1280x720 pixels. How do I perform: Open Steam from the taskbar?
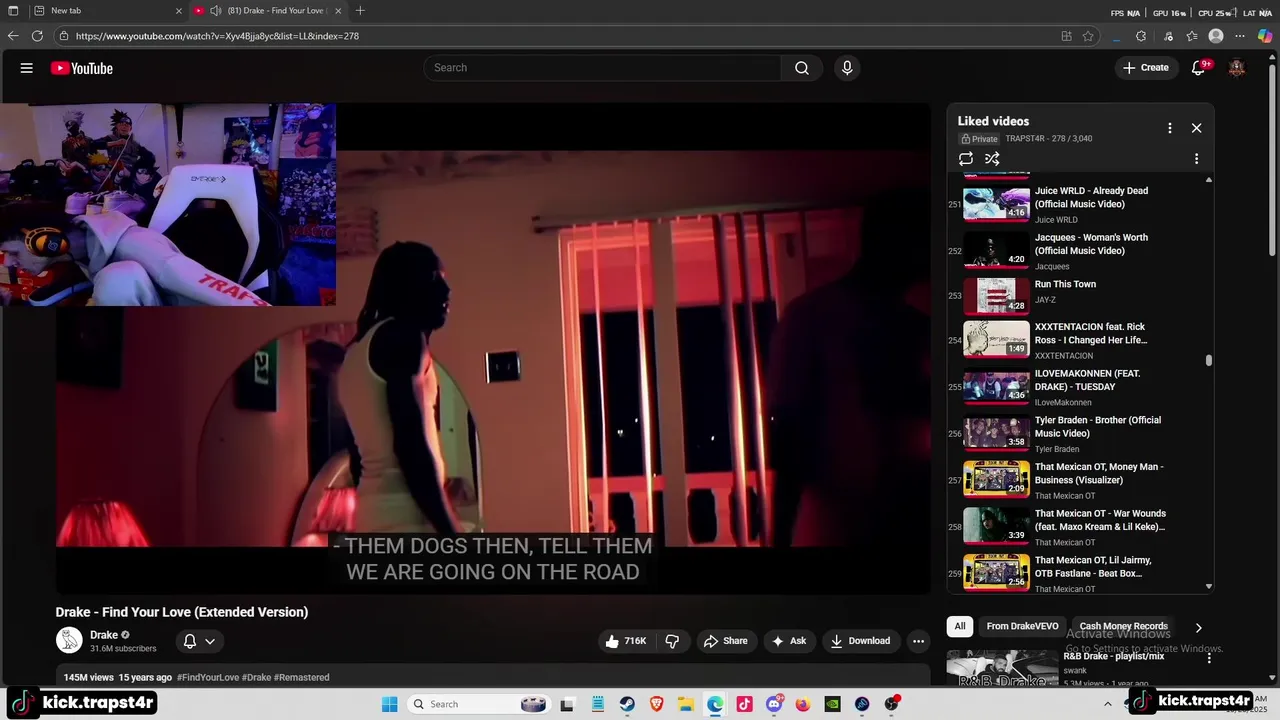pos(627,704)
